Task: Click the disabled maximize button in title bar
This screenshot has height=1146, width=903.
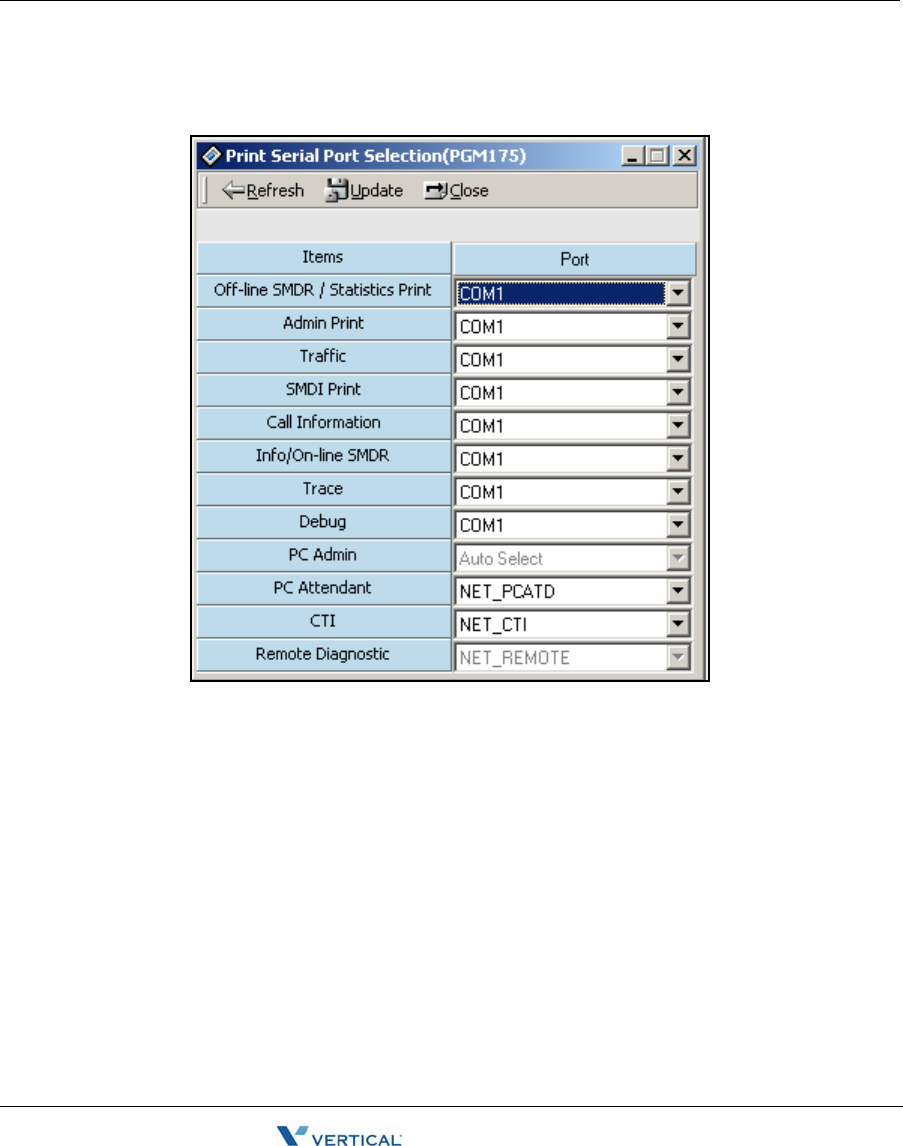Action: 657,156
